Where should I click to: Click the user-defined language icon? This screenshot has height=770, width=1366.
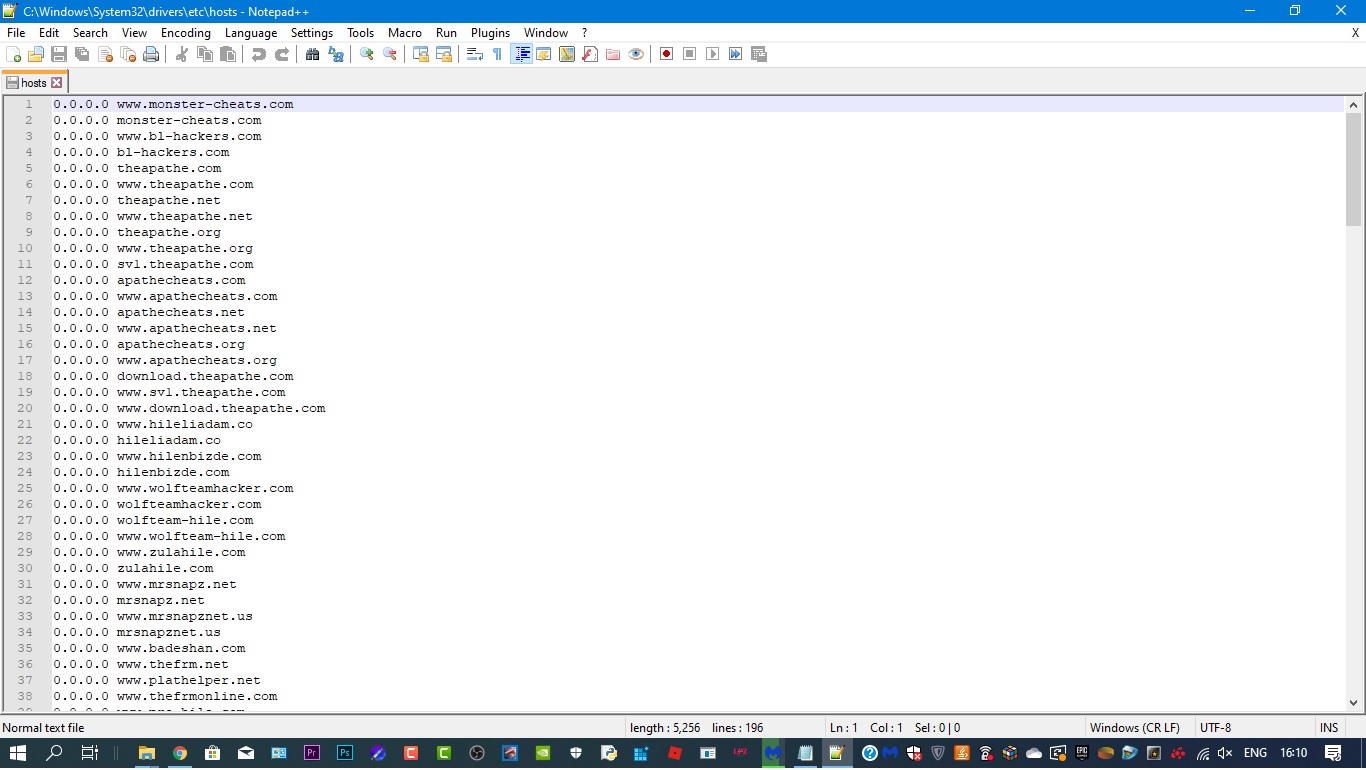click(x=544, y=54)
